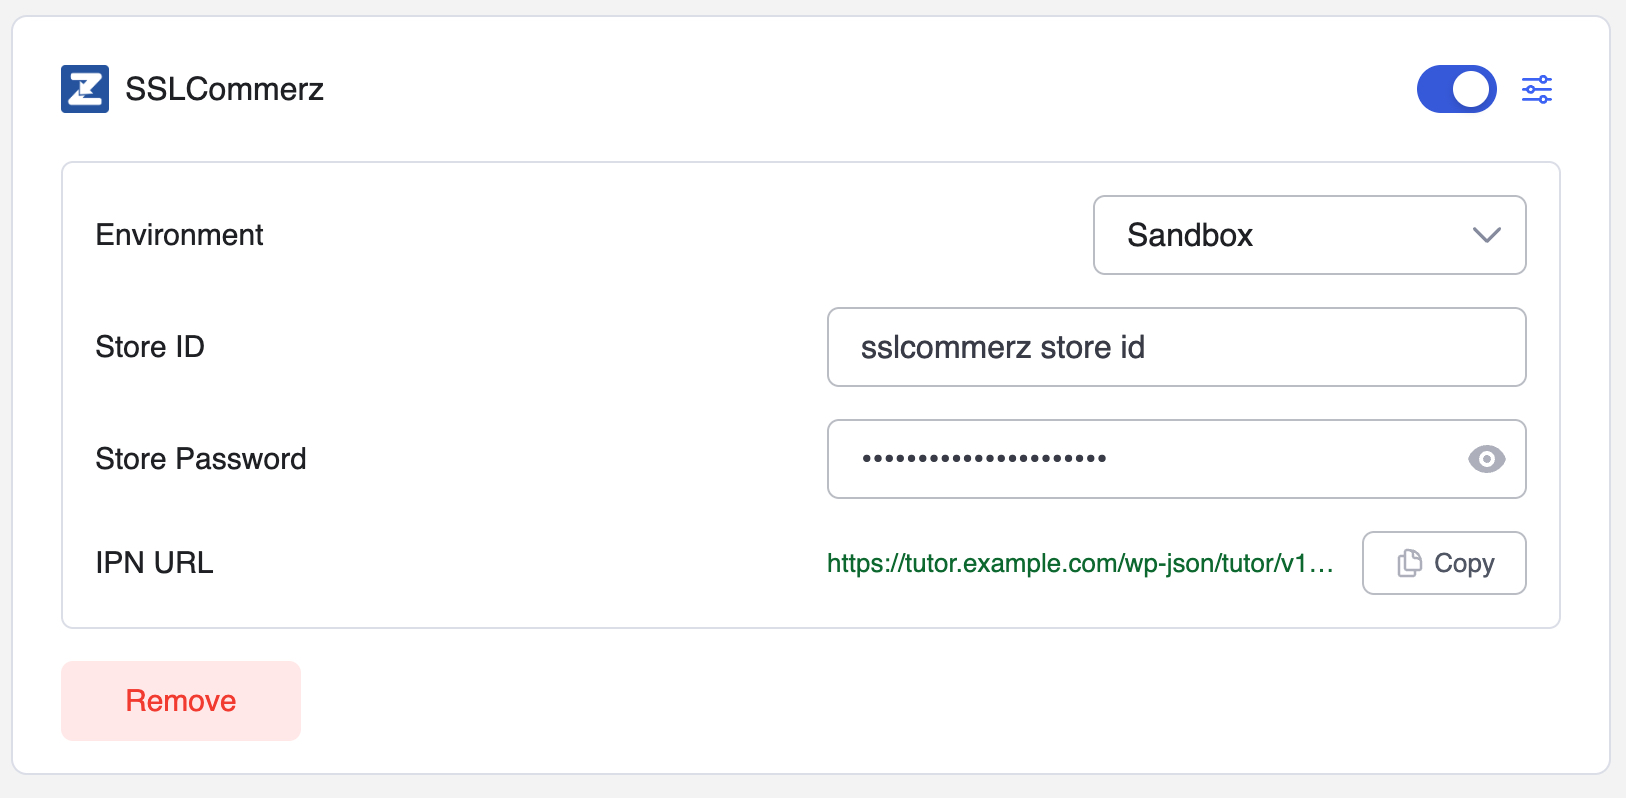
Task: Show the Store Password with the eye icon
Action: (1486, 459)
